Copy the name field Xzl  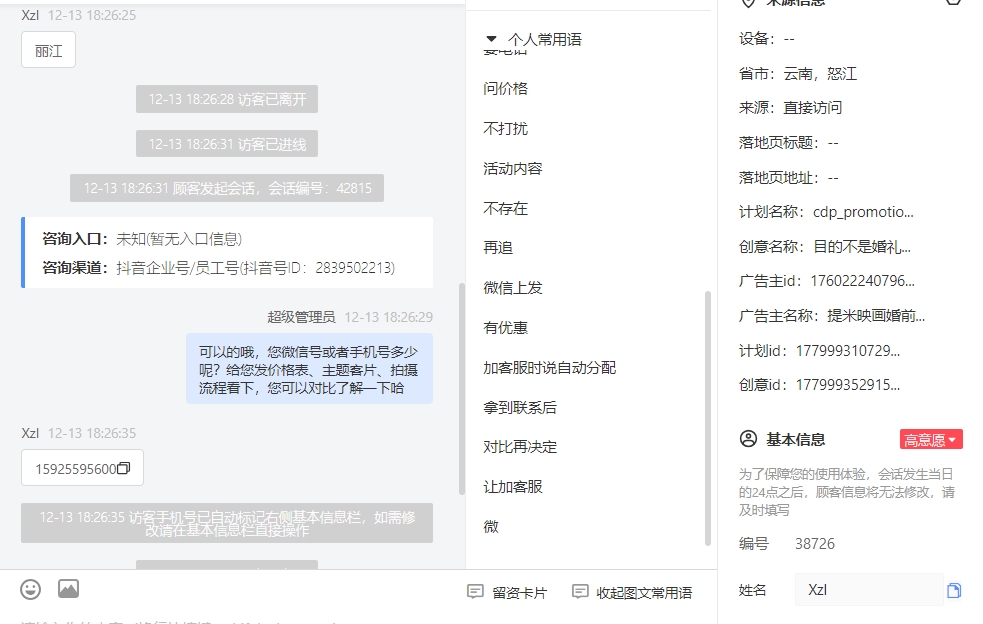pos(954,590)
